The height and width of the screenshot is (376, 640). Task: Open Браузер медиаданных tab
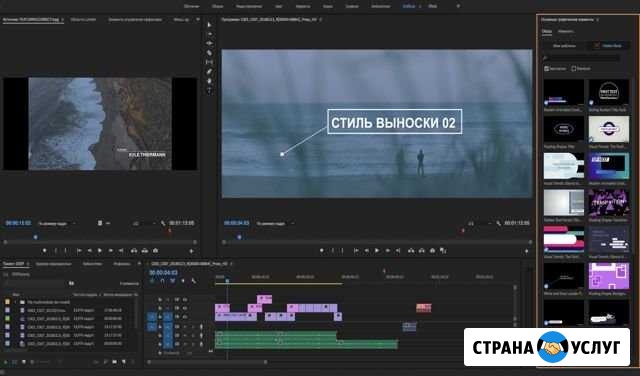[53, 264]
